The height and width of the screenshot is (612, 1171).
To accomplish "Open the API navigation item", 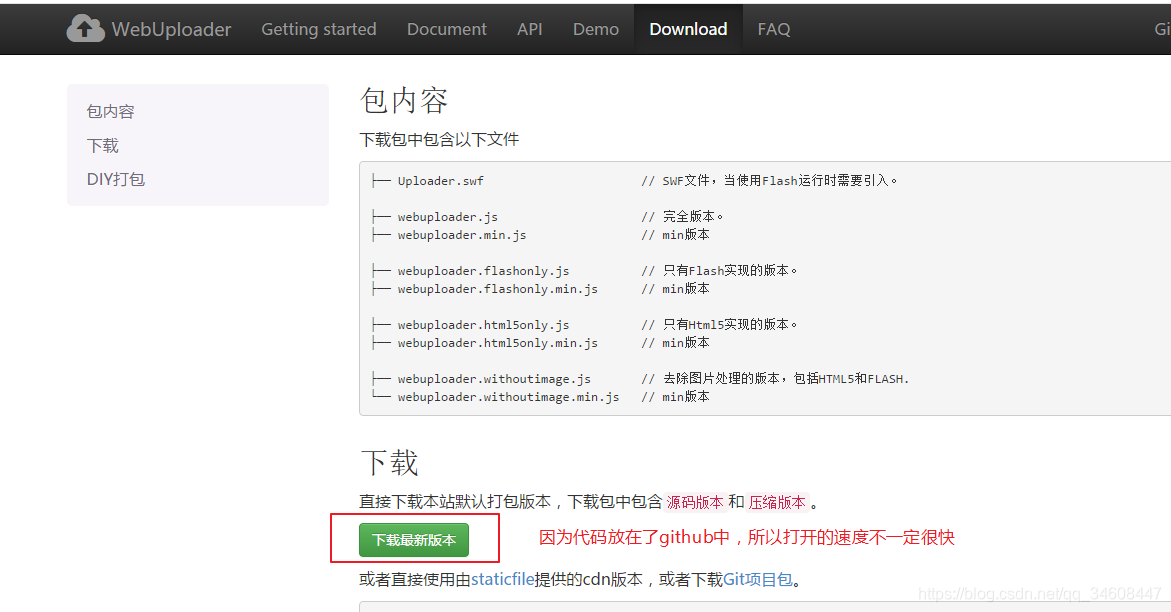I will [529, 29].
